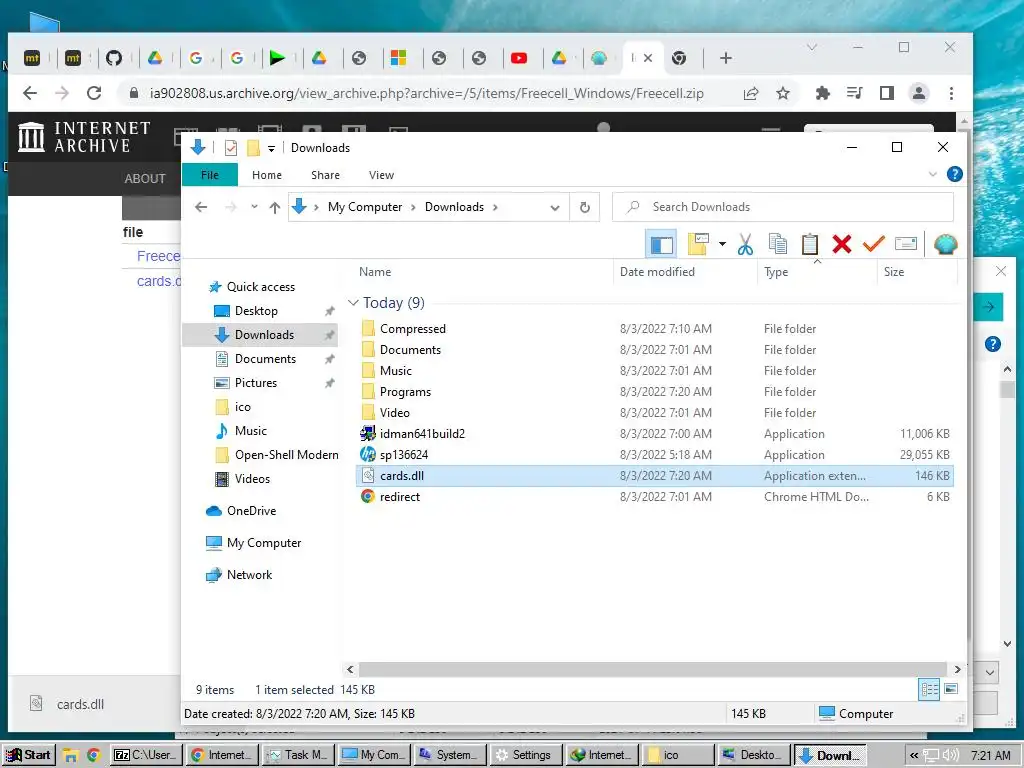
Task: Sort by Name column header
Action: tap(375, 272)
